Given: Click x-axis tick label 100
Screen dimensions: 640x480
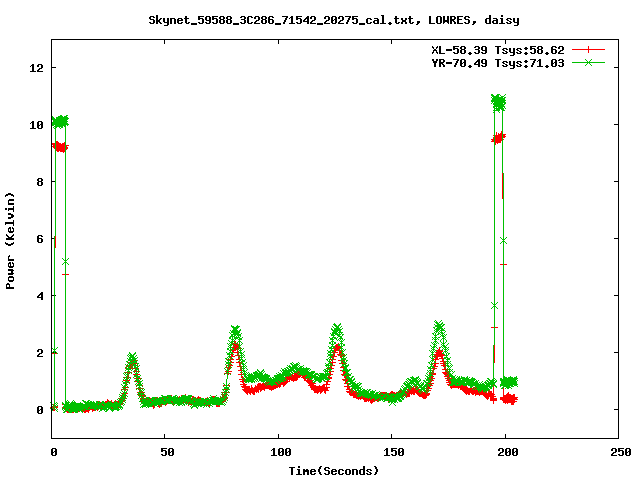Looking at the screenshot, I should (281, 452).
